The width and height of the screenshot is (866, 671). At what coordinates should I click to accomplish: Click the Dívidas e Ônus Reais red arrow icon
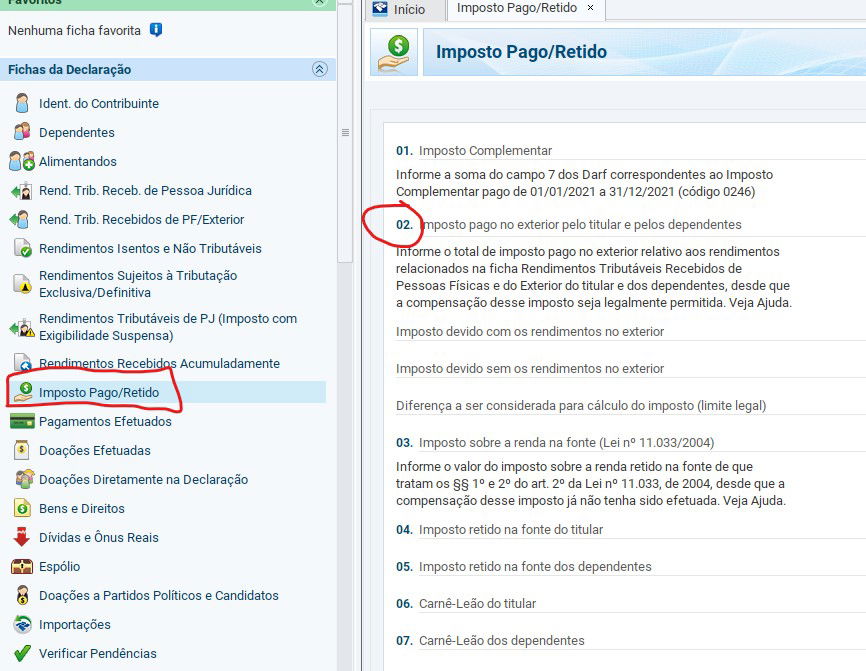click(x=22, y=537)
